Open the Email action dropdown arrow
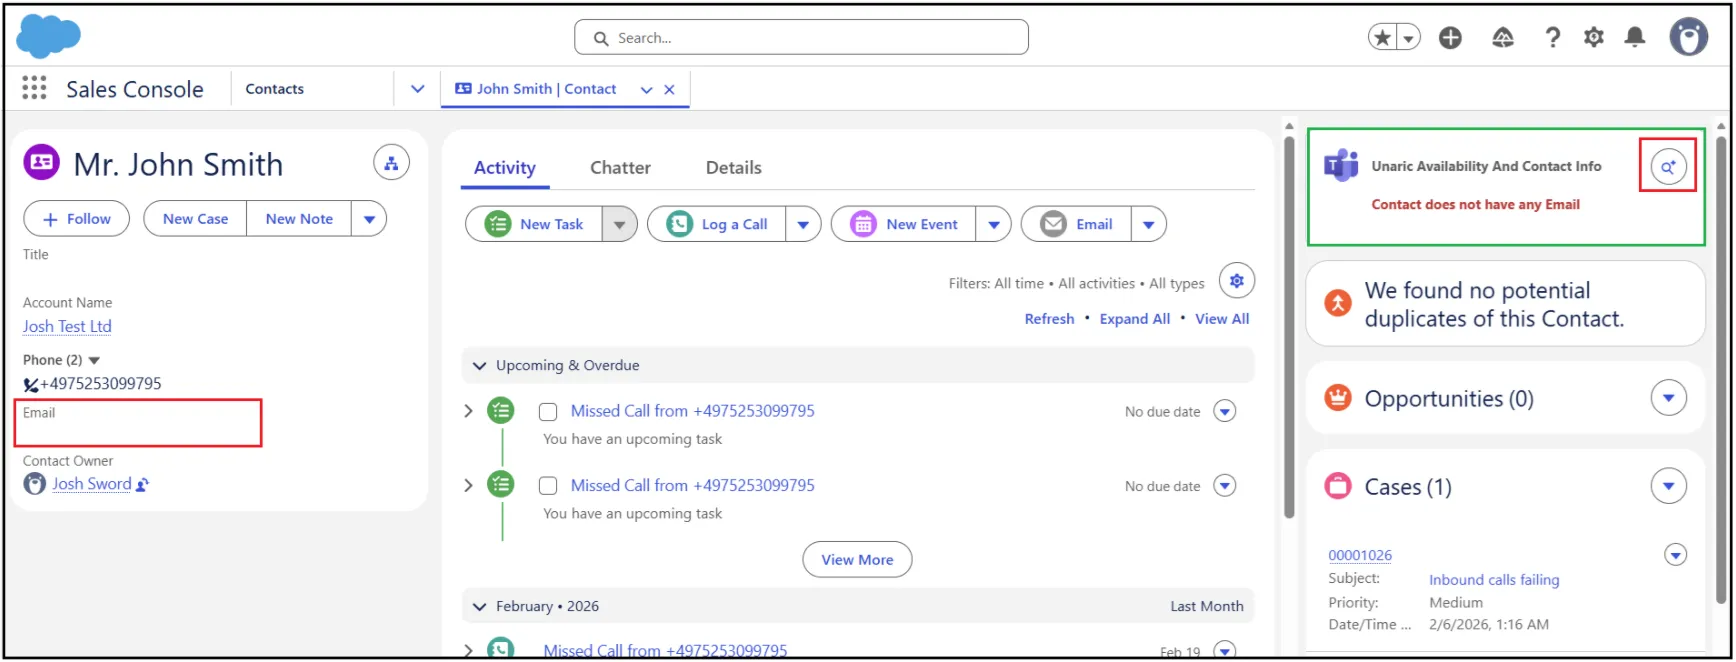 [x=1149, y=225]
